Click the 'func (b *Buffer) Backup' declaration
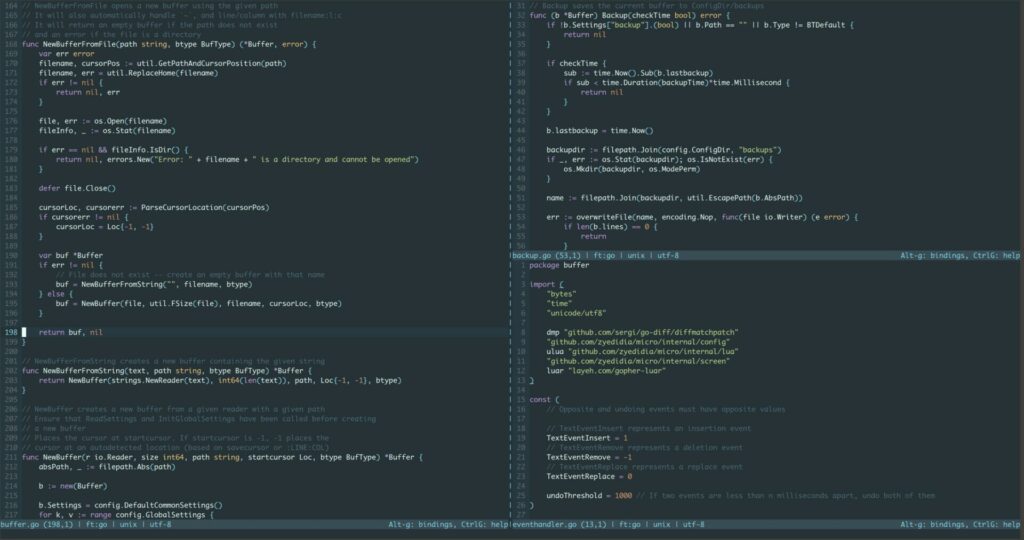This screenshot has height=540, width=1024. [x=630, y=16]
